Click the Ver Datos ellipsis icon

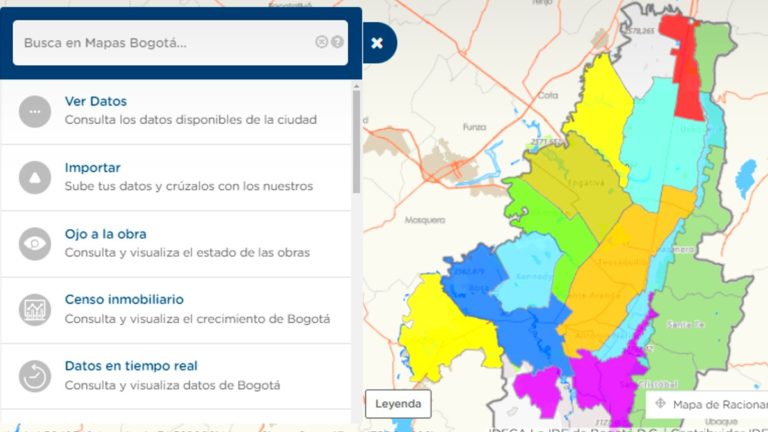[x=35, y=112]
